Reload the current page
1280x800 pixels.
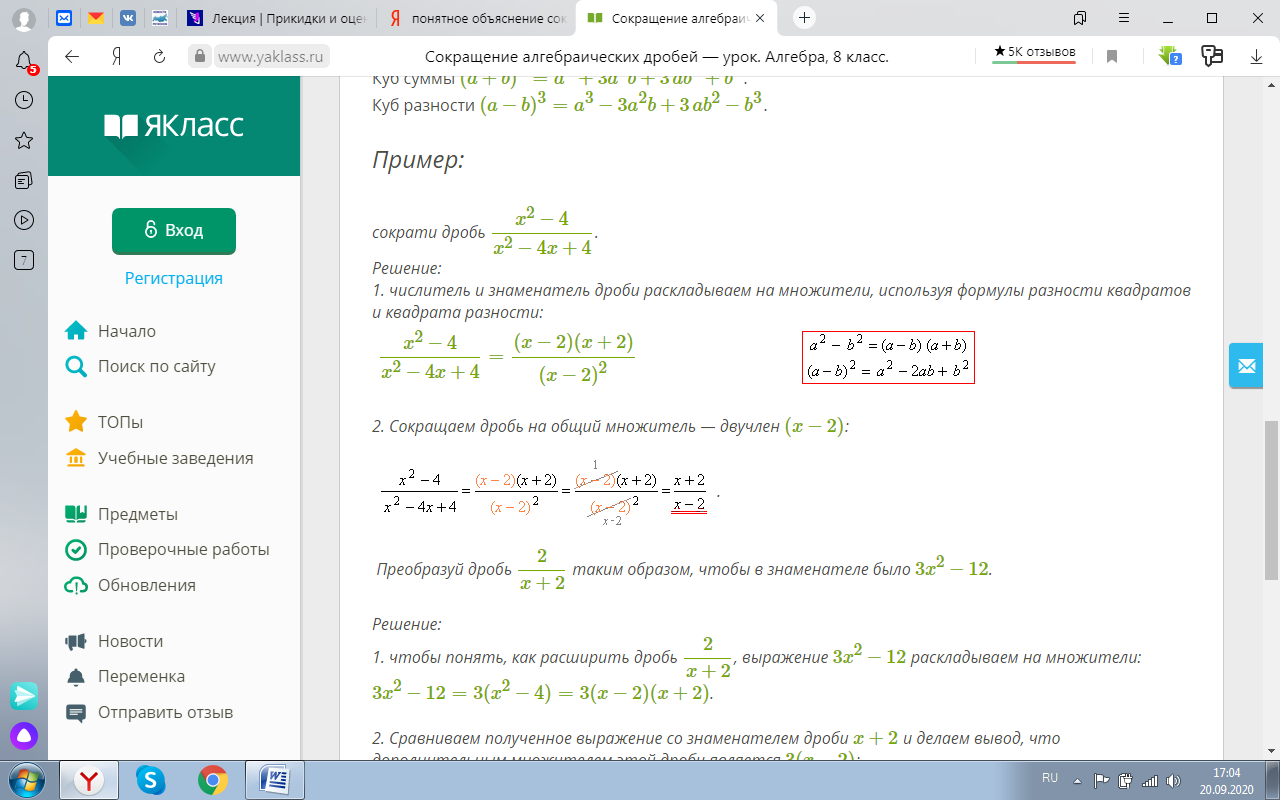pos(159,57)
